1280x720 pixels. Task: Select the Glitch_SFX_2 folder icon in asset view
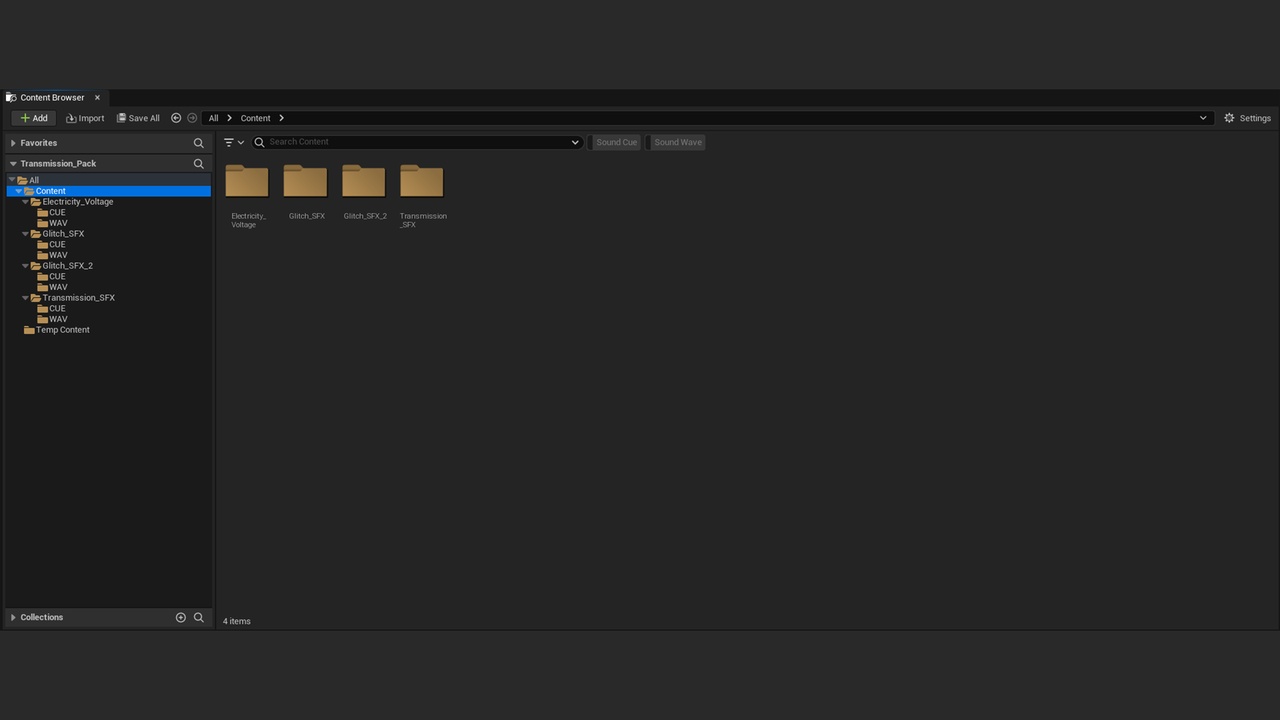[x=364, y=181]
